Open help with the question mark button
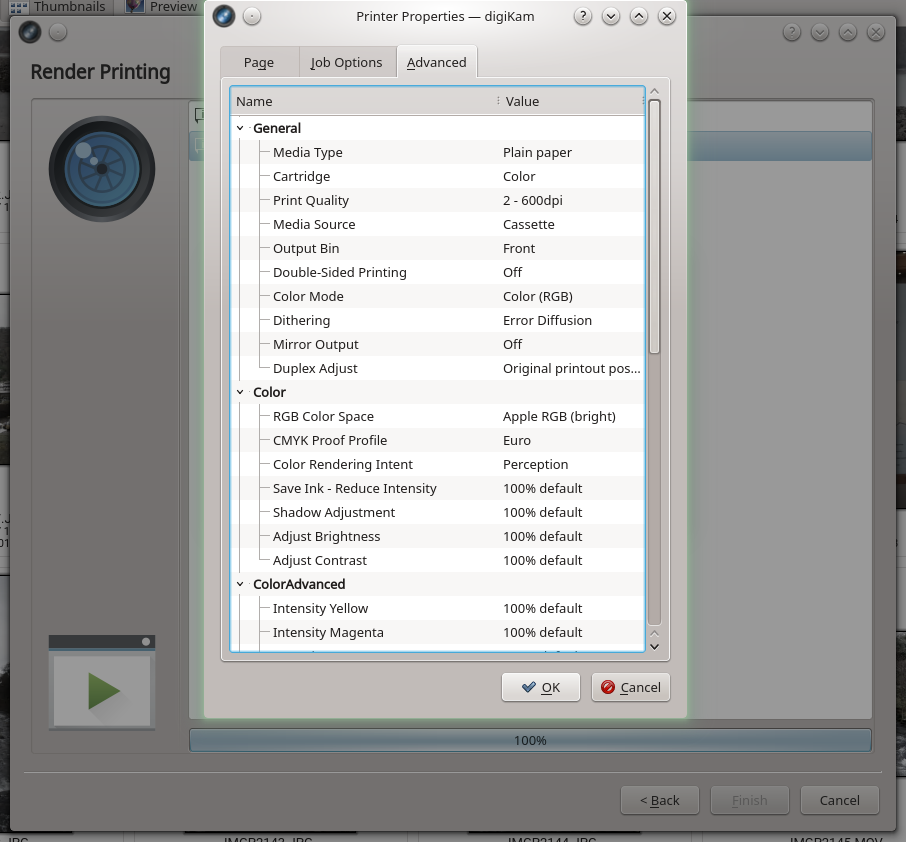This screenshot has height=842, width=906. click(x=583, y=16)
